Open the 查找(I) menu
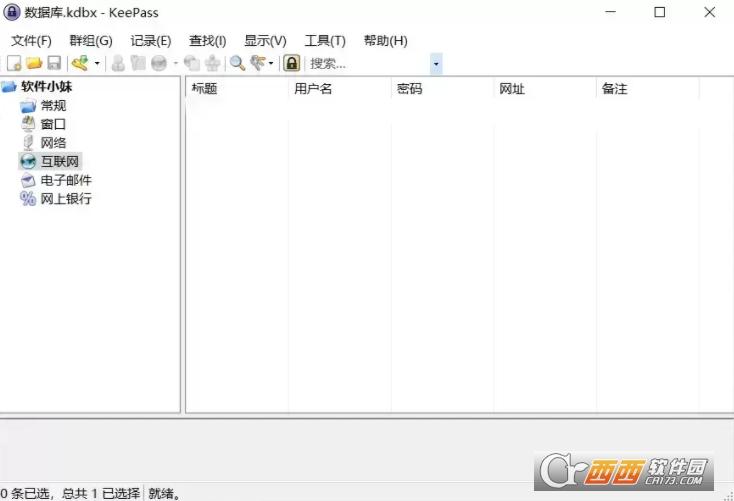 pyautogui.click(x=207, y=41)
